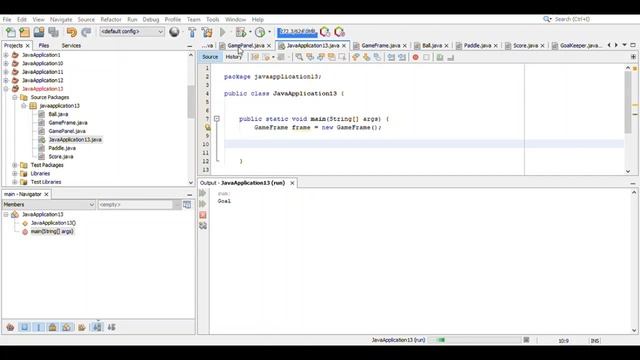Open the Source menu
Image resolution: width=640 pixels, height=360 pixels.
coord(86,19)
